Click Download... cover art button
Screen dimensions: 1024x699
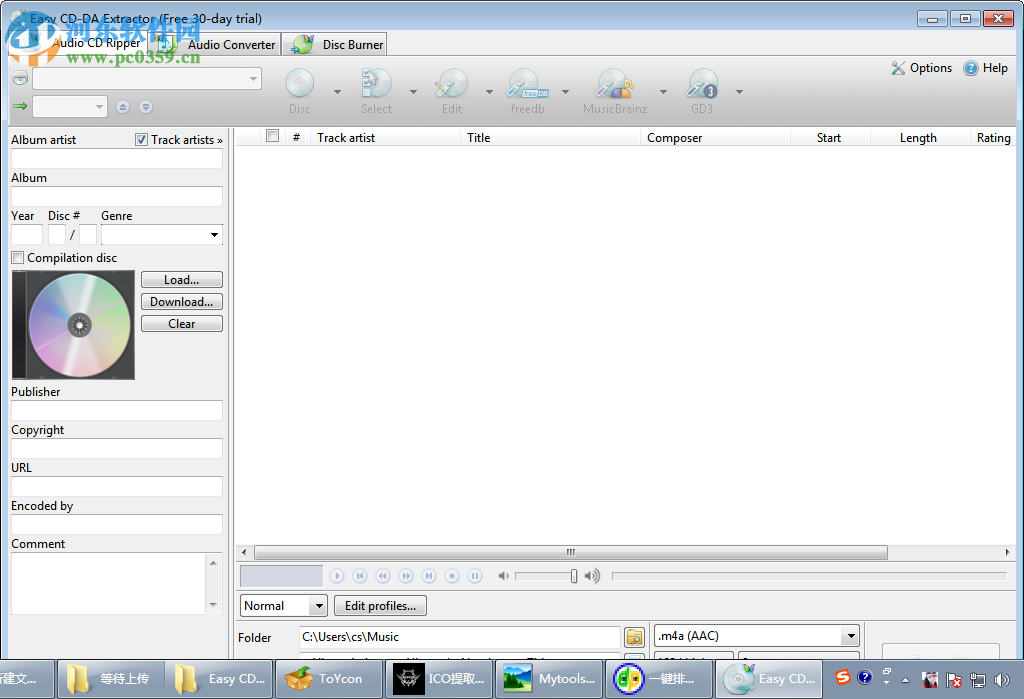coord(182,302)
